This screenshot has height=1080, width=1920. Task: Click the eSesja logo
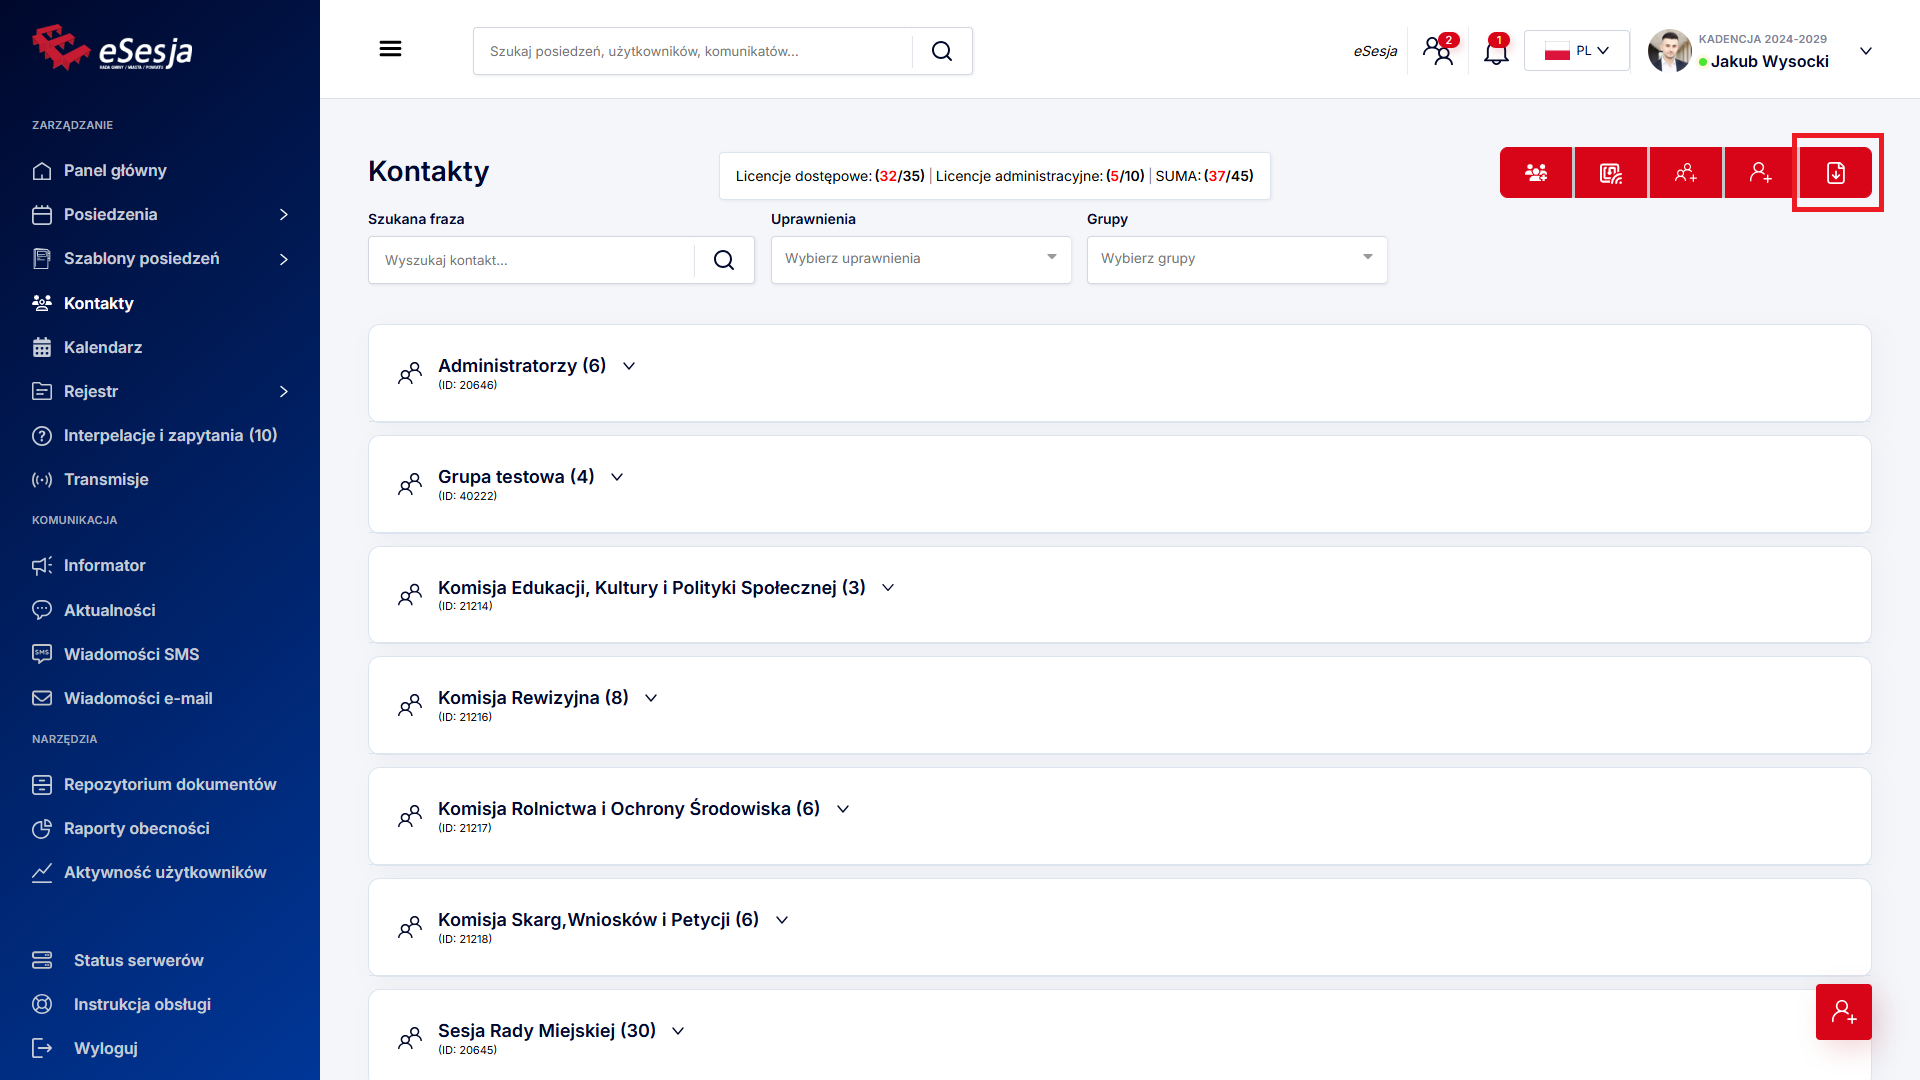[x=112, y=48]
